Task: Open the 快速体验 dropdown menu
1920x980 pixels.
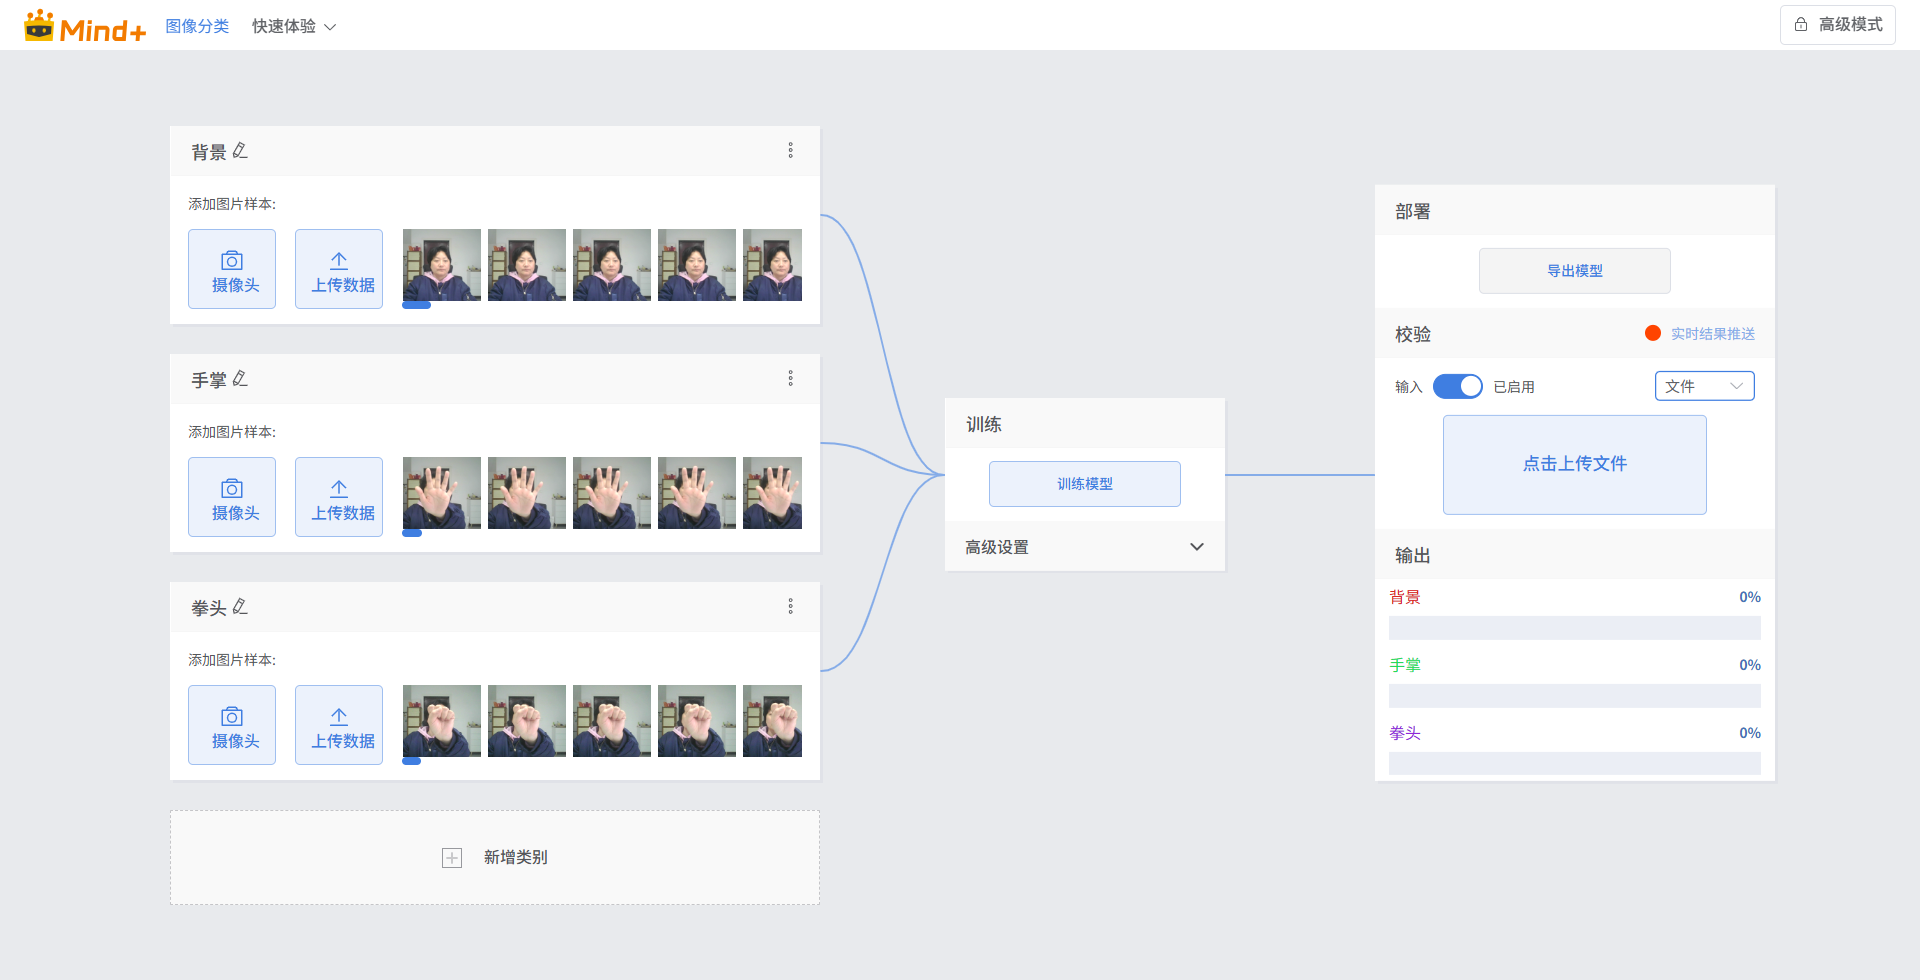Action: pos(294,26)
